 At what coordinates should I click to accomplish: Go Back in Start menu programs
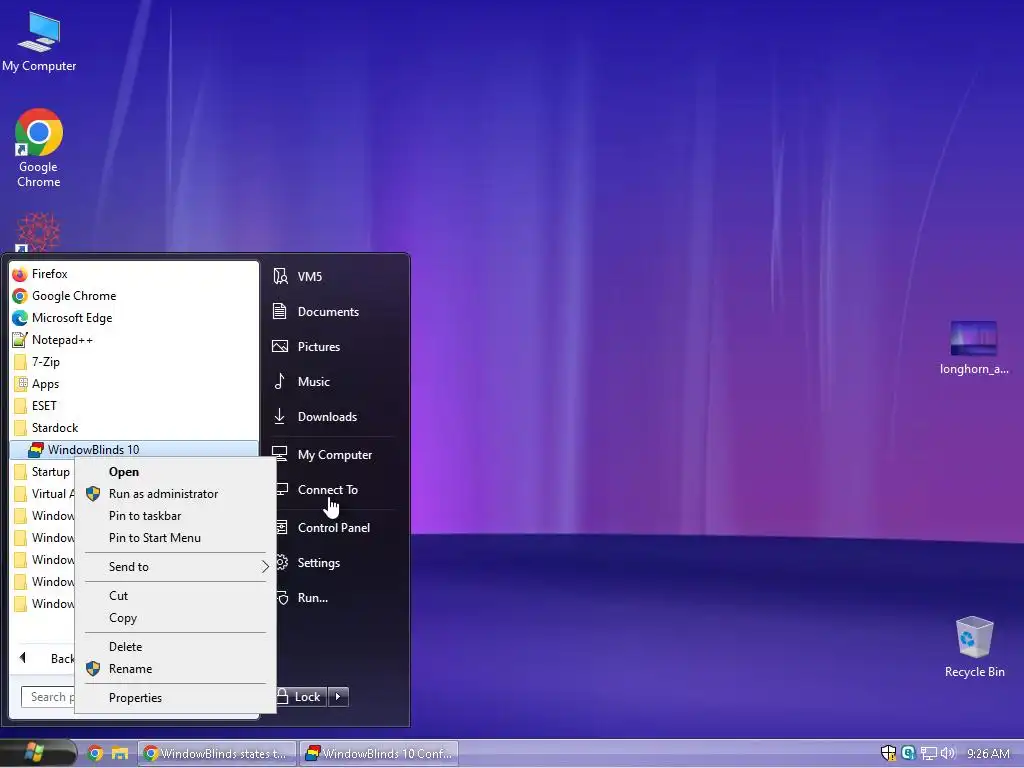click(46, 658)
